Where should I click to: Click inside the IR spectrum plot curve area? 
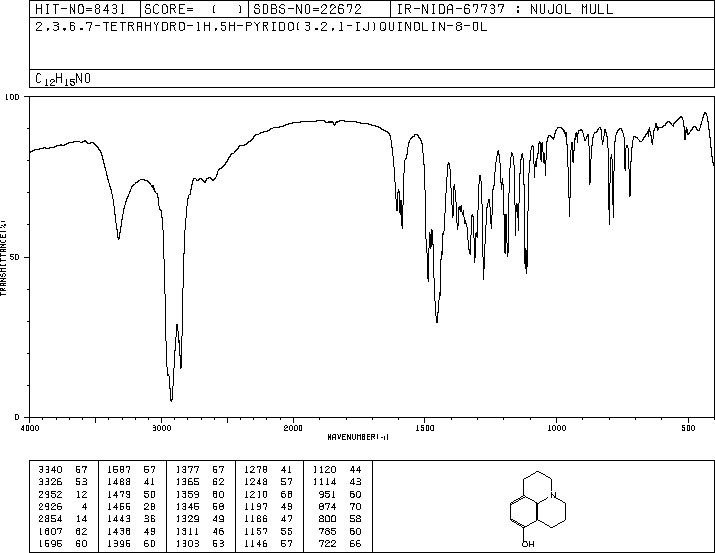(x=372, y=257)
